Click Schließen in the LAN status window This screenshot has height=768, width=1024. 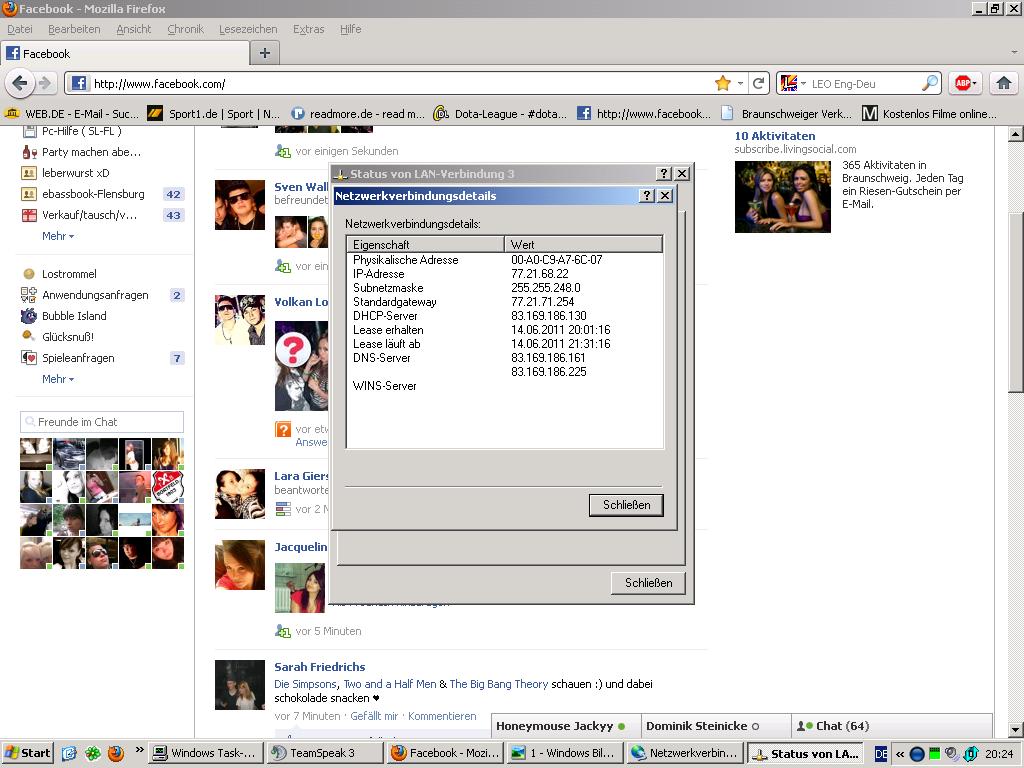pyautogui.click(x=648, y=583)
